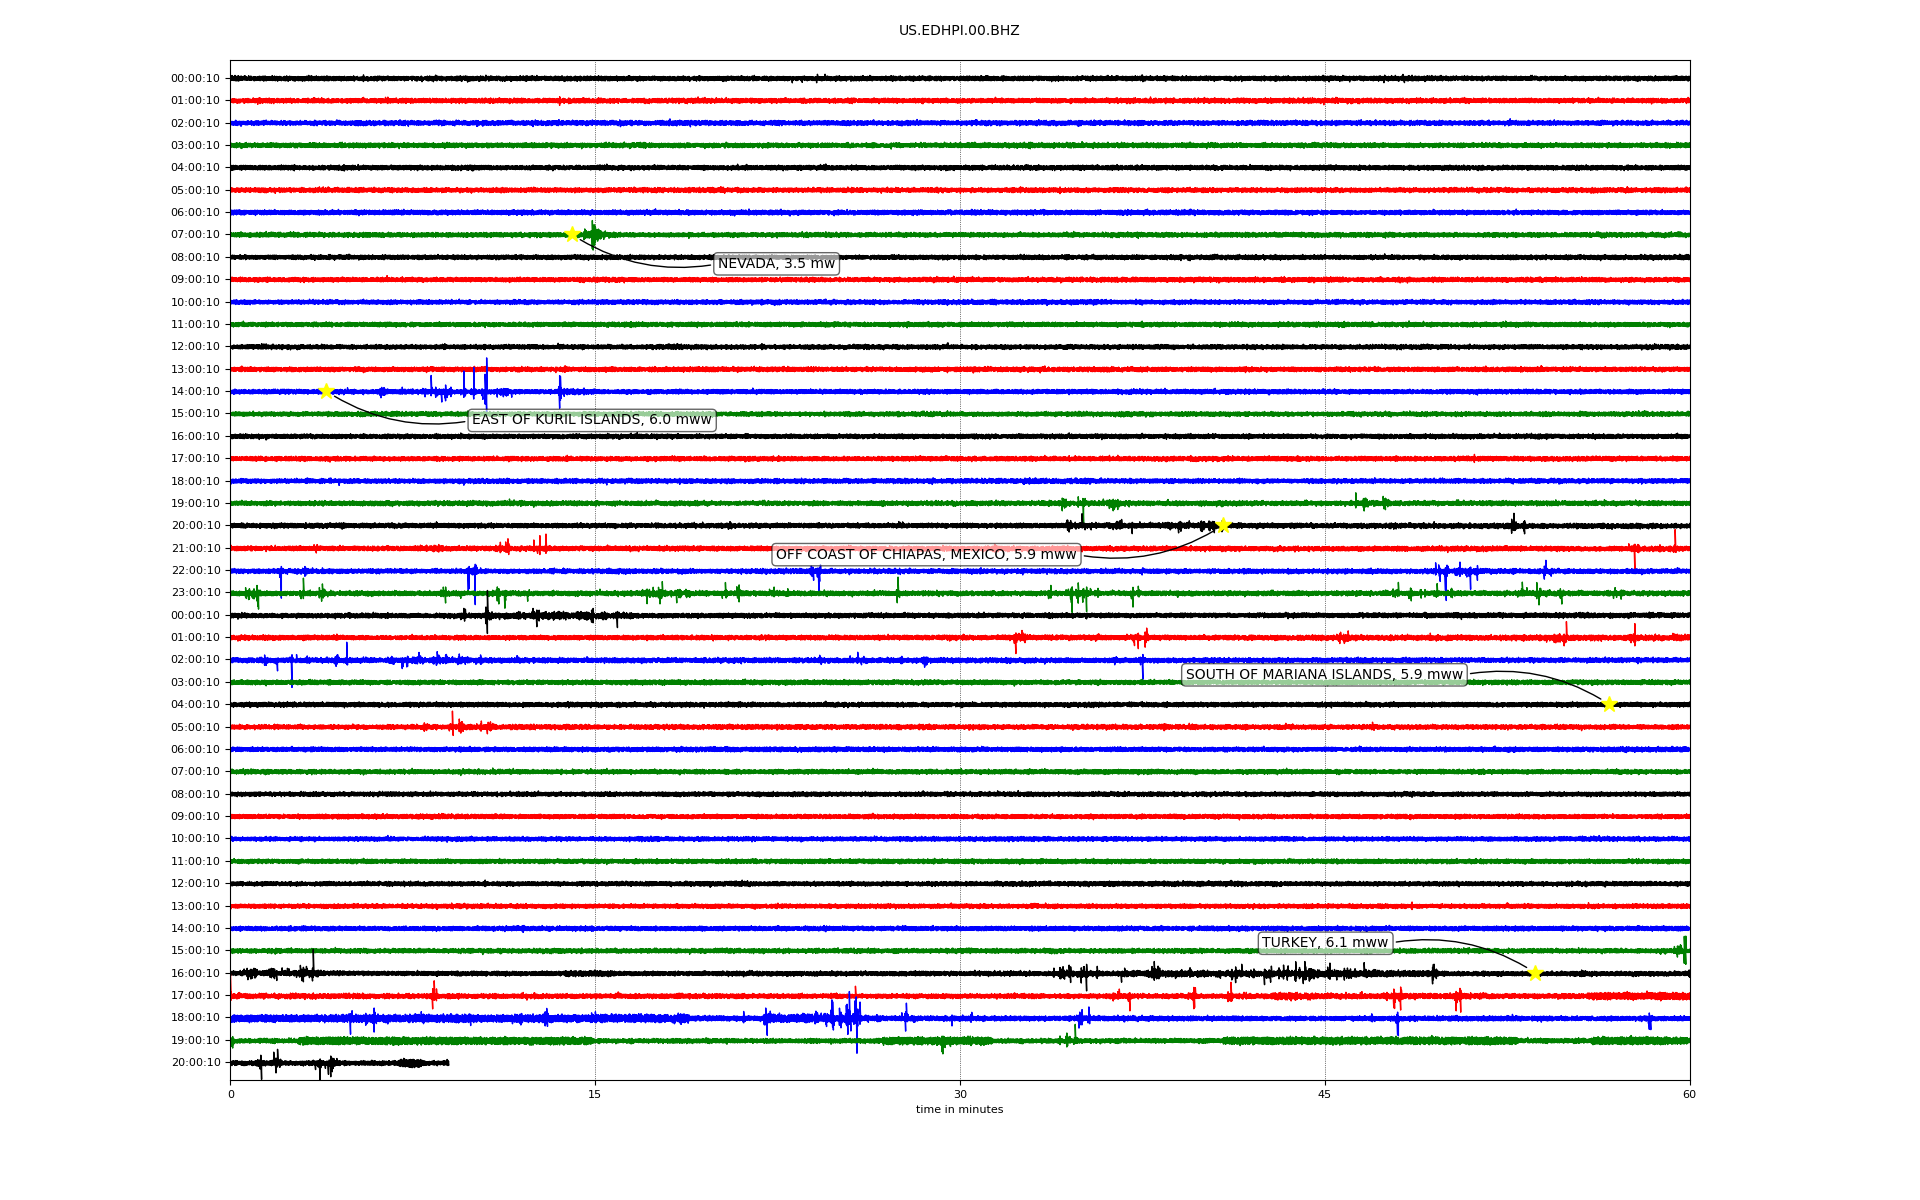Click the OFF COAST OF CHIAPAS, MEXICO label
The image size is (1920, 1200).
tap(926, 554)
